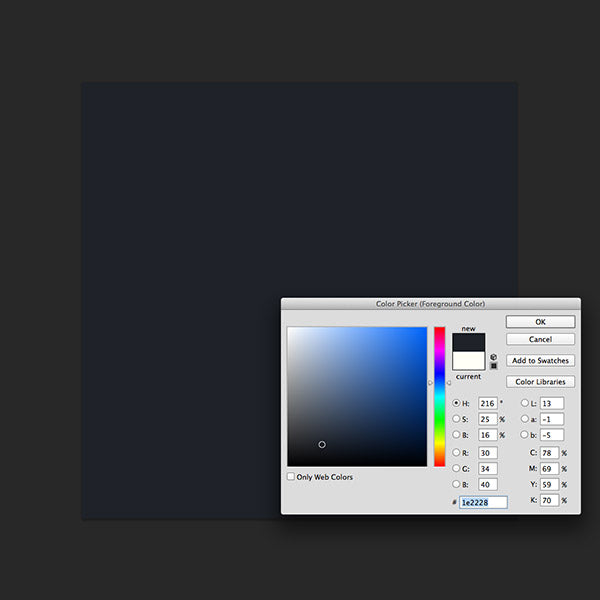The image size is (600, 600).
Task: Click the hue field showing 216
Action: tap(488, 403)
